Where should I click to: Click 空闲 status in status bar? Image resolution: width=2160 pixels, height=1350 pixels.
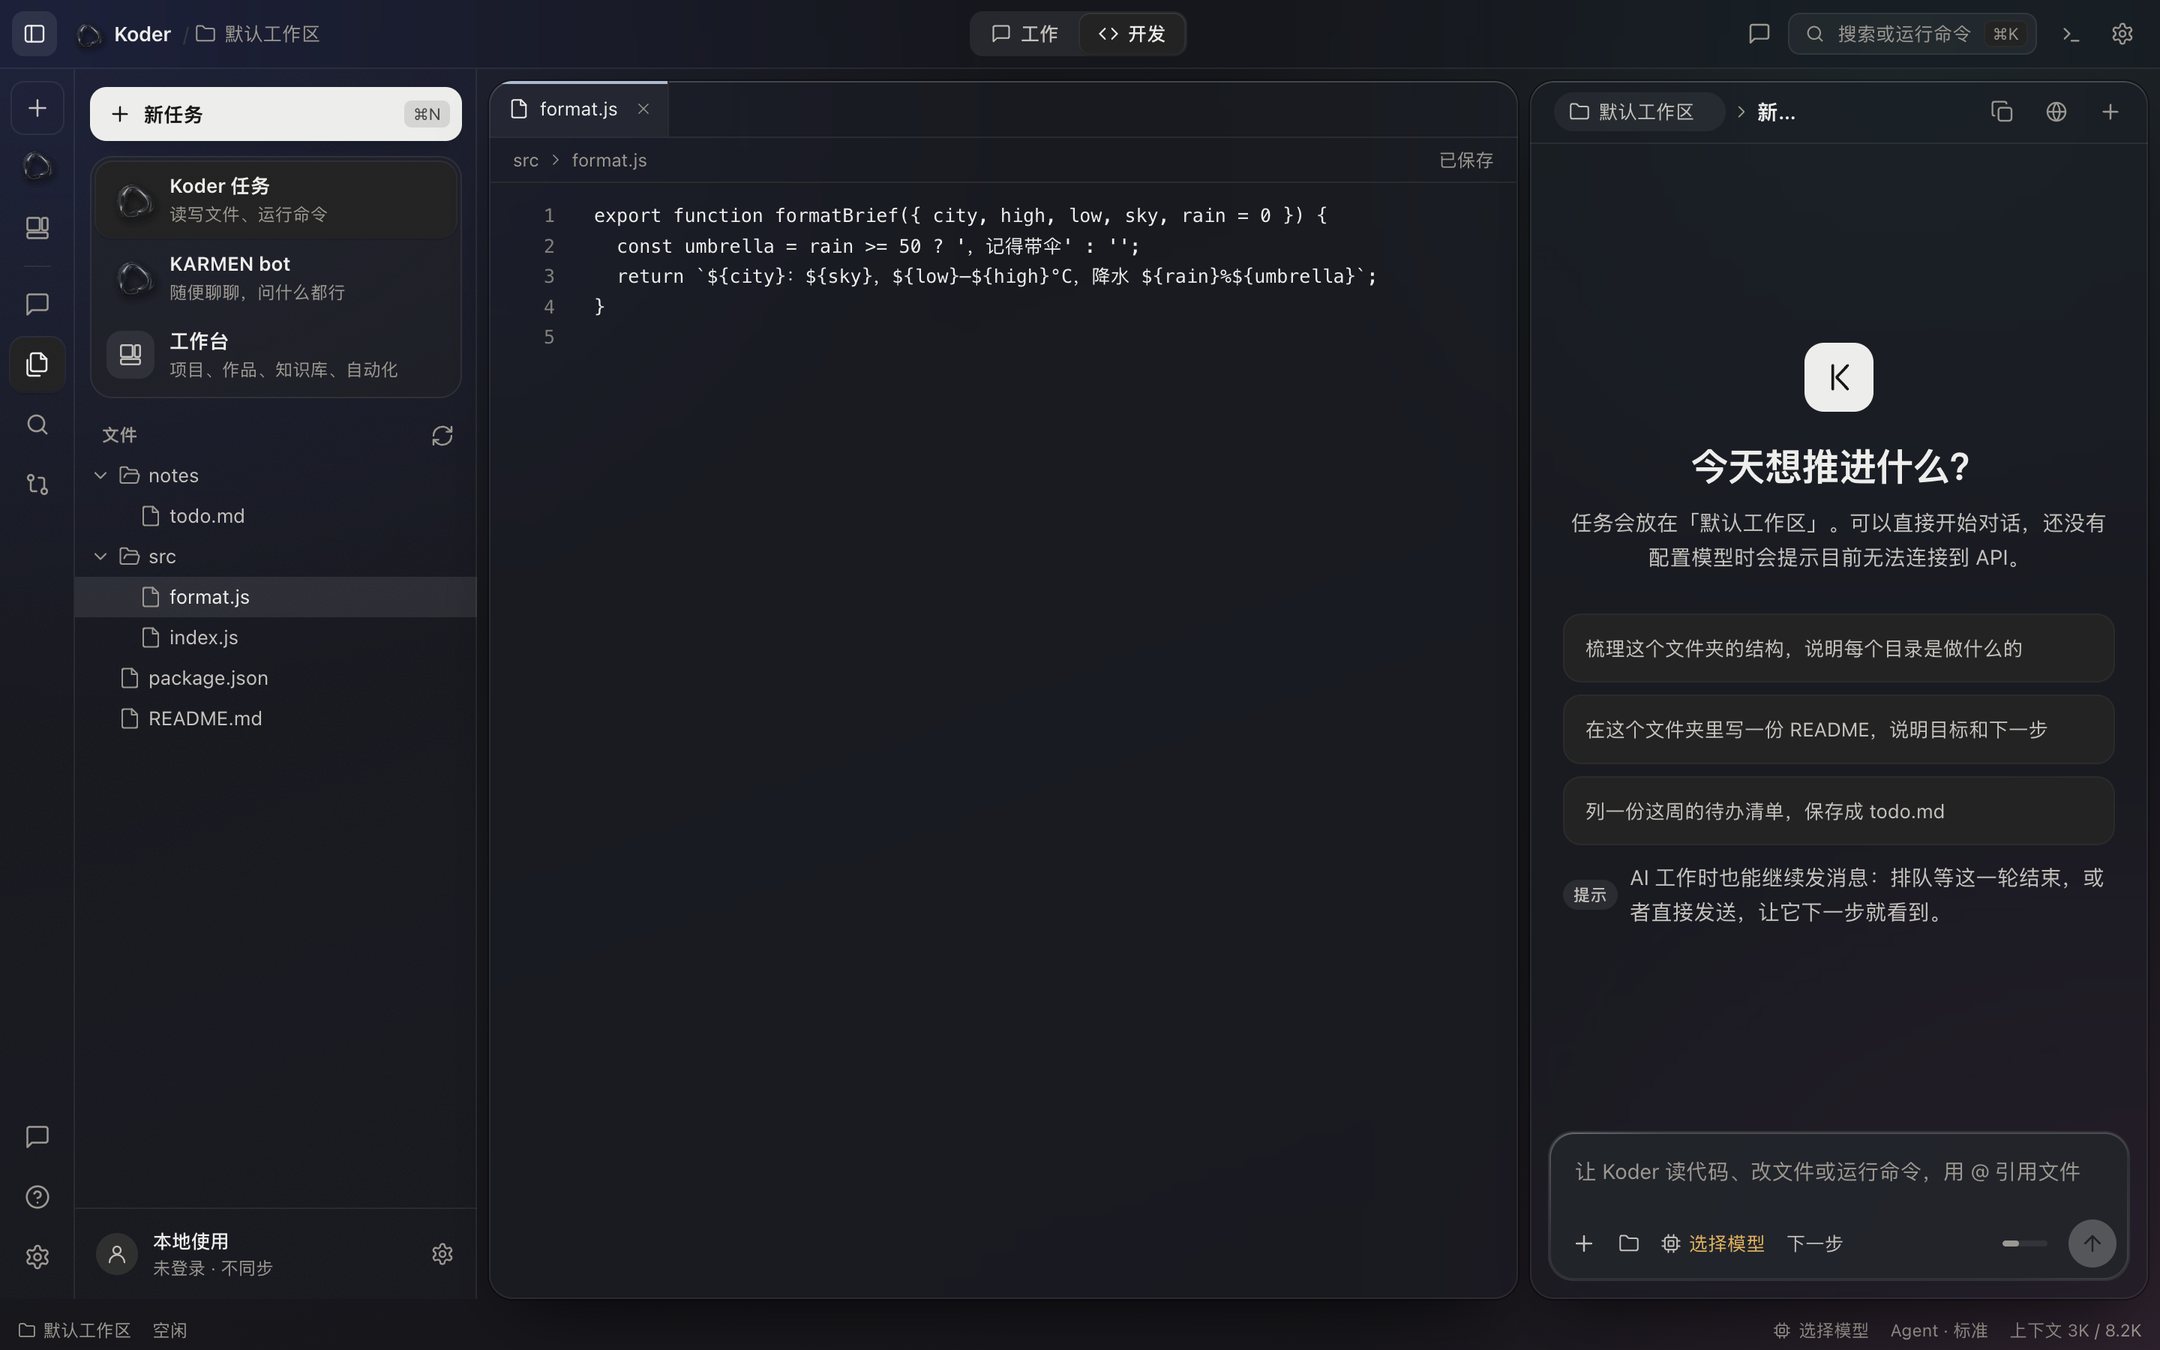tap(170, 1330)
